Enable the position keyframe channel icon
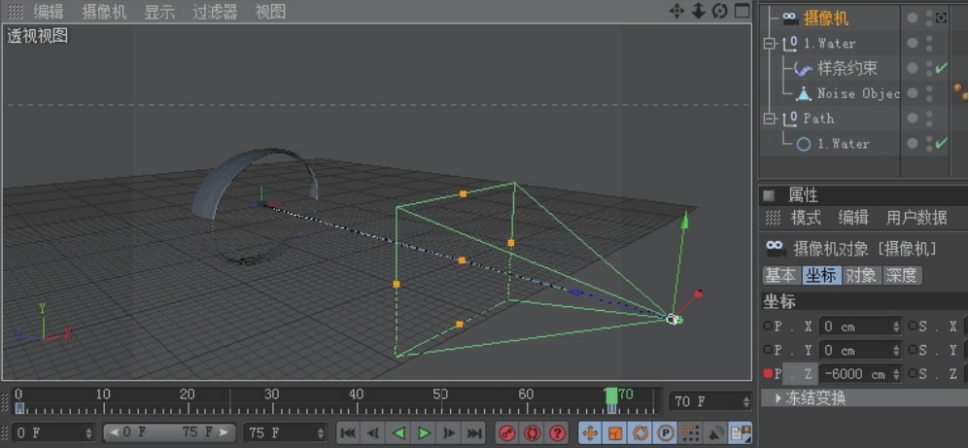This screenshot has width=969, height=448. 590,433
